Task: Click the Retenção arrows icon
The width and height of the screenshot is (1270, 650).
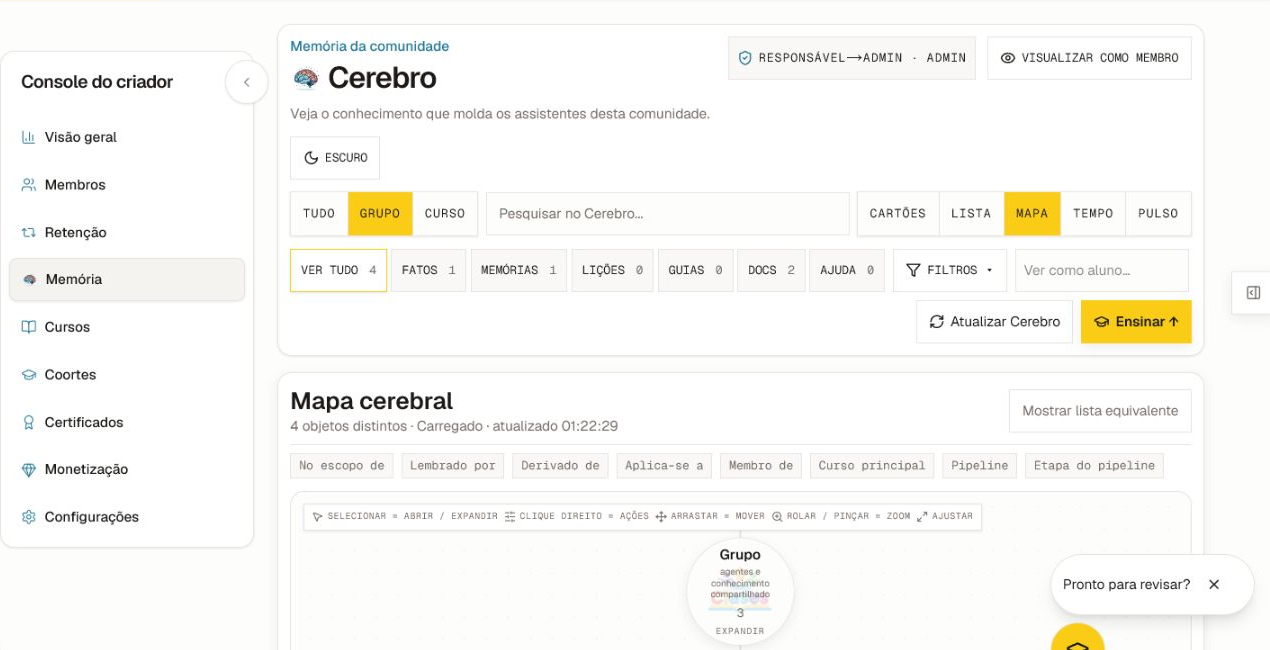Action: 29,232
